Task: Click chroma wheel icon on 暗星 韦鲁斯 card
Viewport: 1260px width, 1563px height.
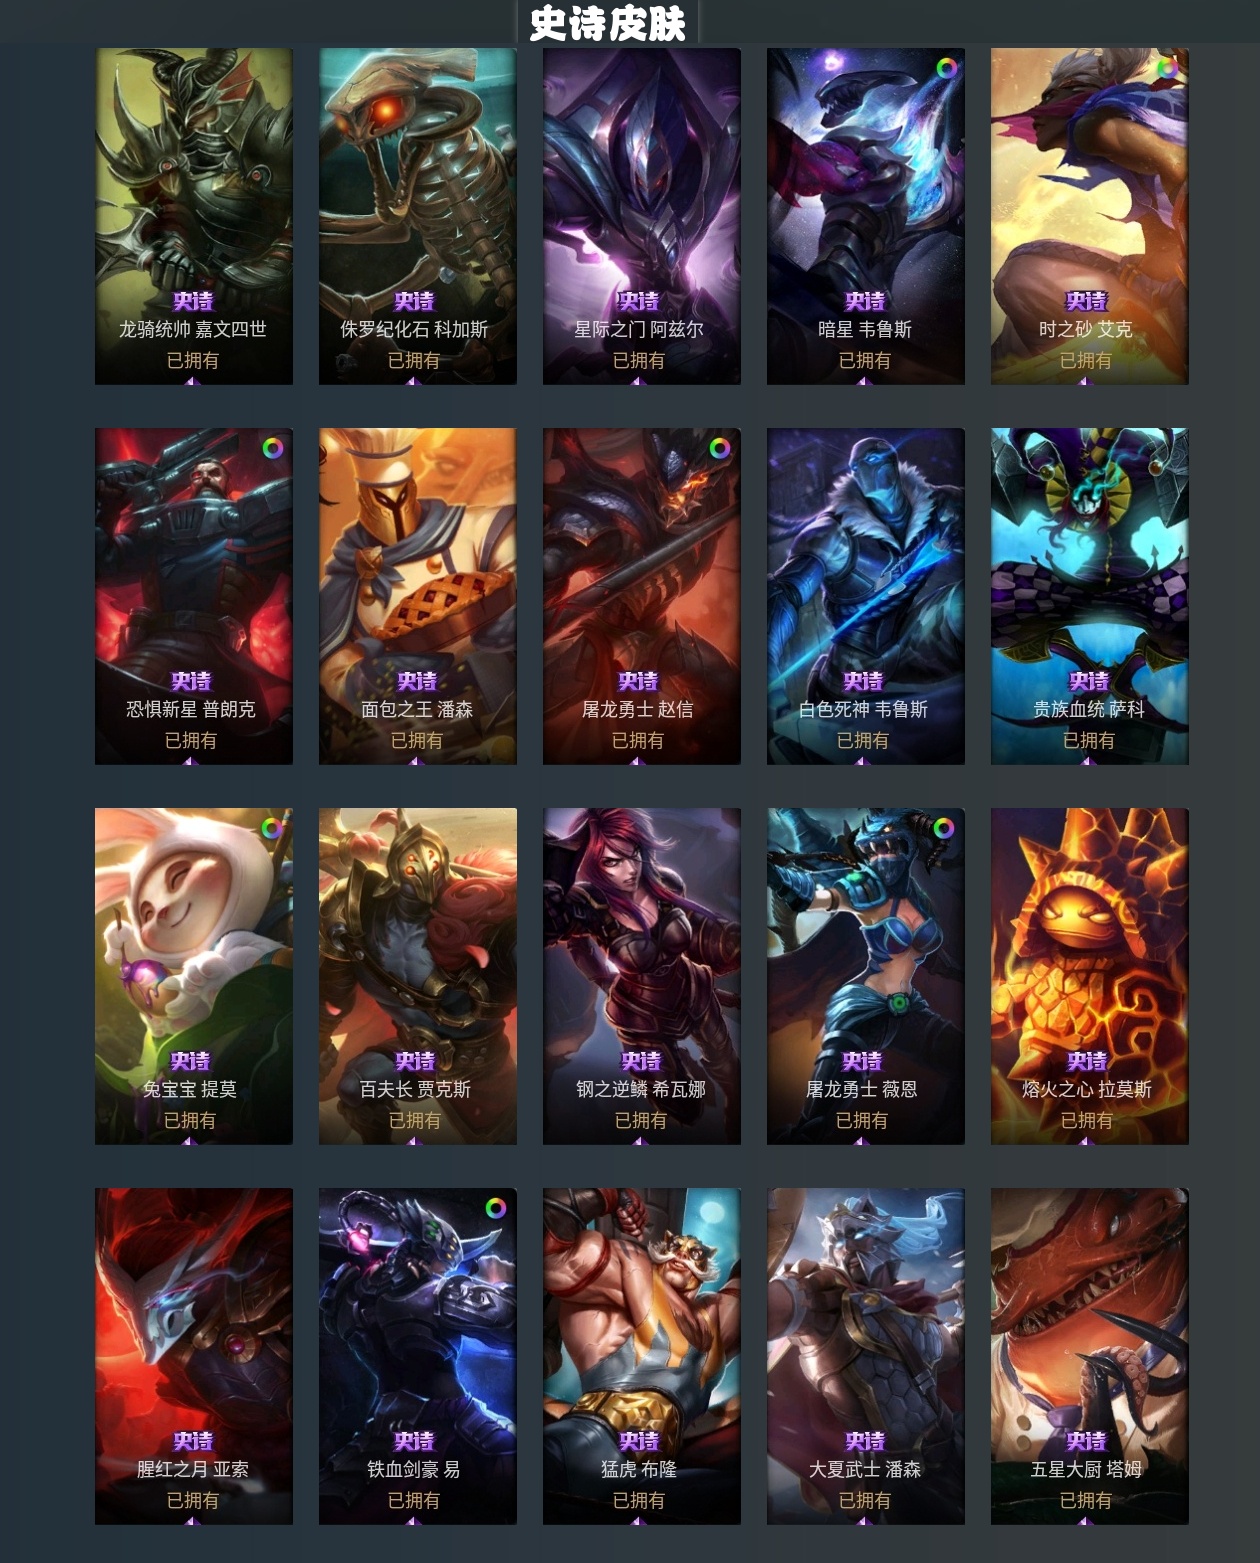Action: pos(945,68)
